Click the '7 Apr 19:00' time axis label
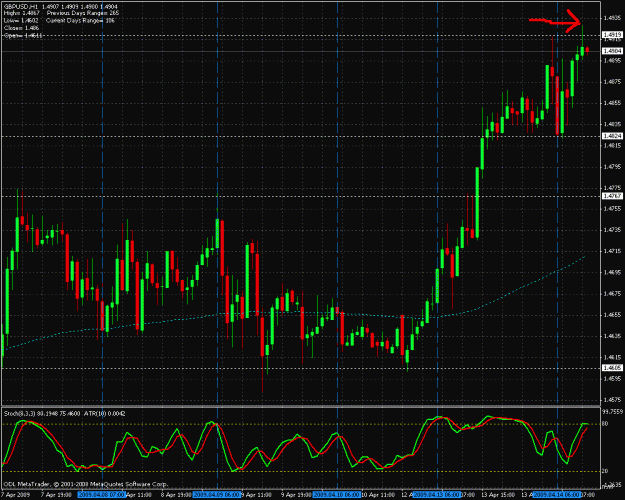Screen dimensions: 625x500 click(54, 495)
